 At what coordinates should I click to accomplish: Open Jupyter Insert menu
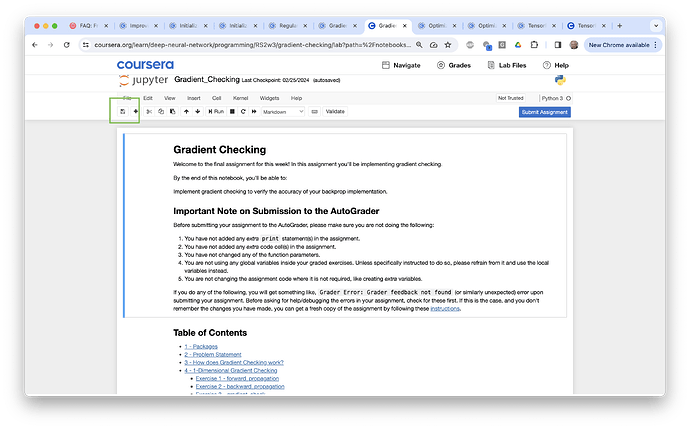coord(194,98)
